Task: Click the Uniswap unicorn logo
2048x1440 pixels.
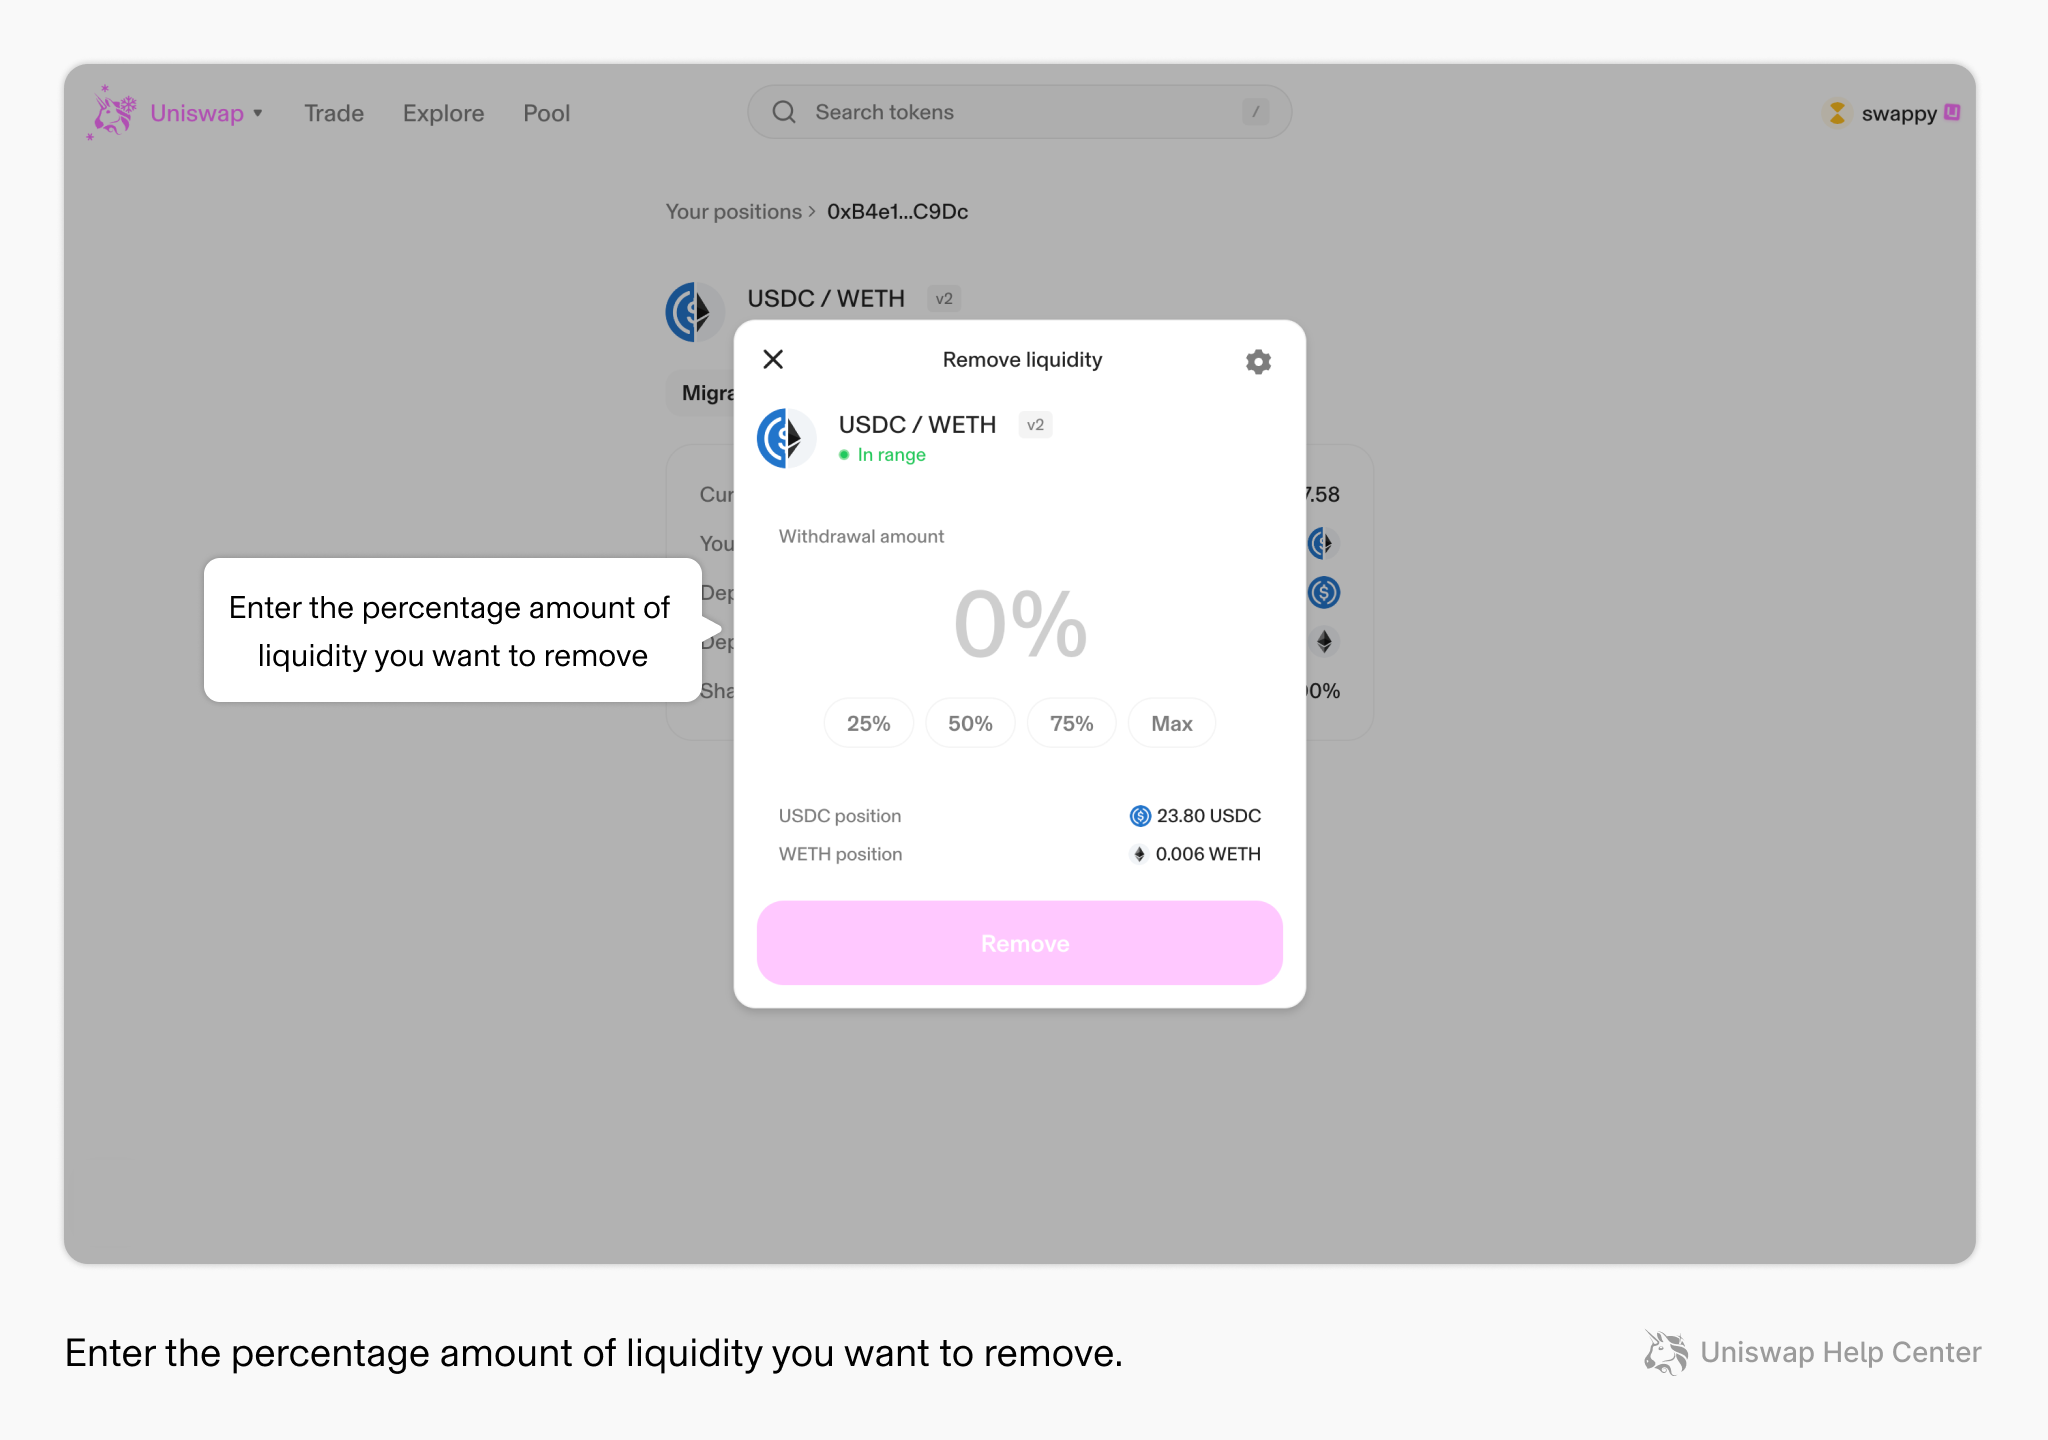Action: [x=112, y=112]
